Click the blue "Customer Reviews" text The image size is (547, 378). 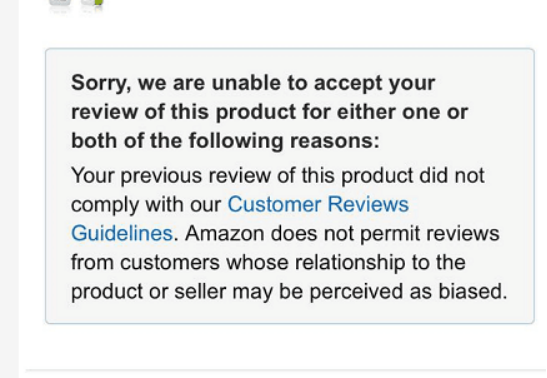click(x=318, y=204)
